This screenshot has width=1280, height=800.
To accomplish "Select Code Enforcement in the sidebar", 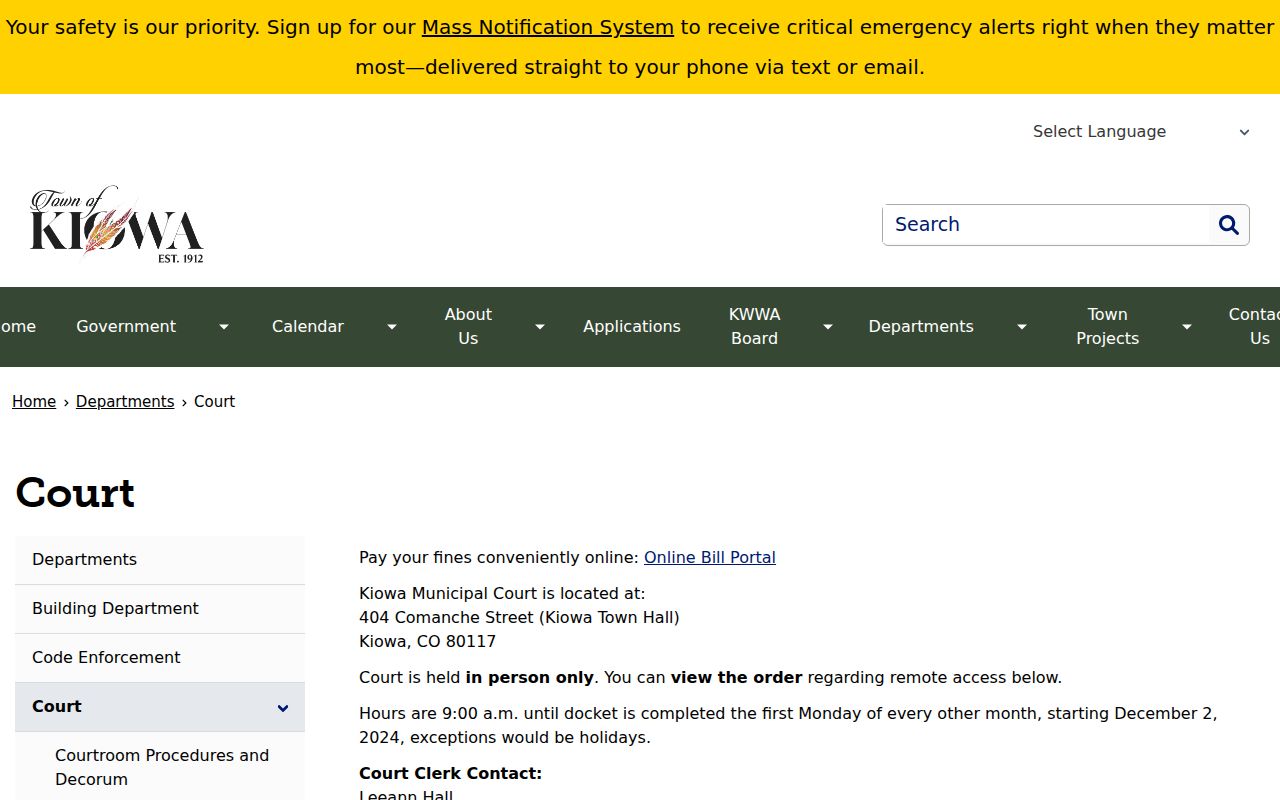I will (x=160, y=658).
